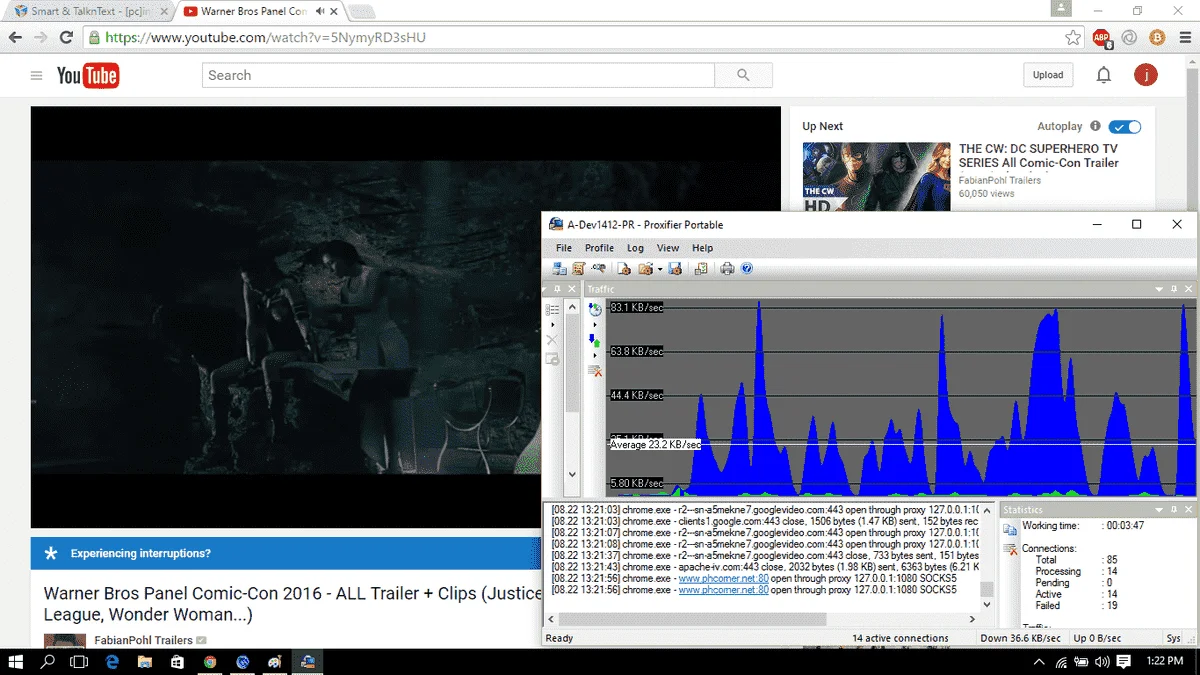This screenshot has width=1200, height=675.
Task: Open the Windows Start menu
Action: pyautogui.click(x=17, y=661)
